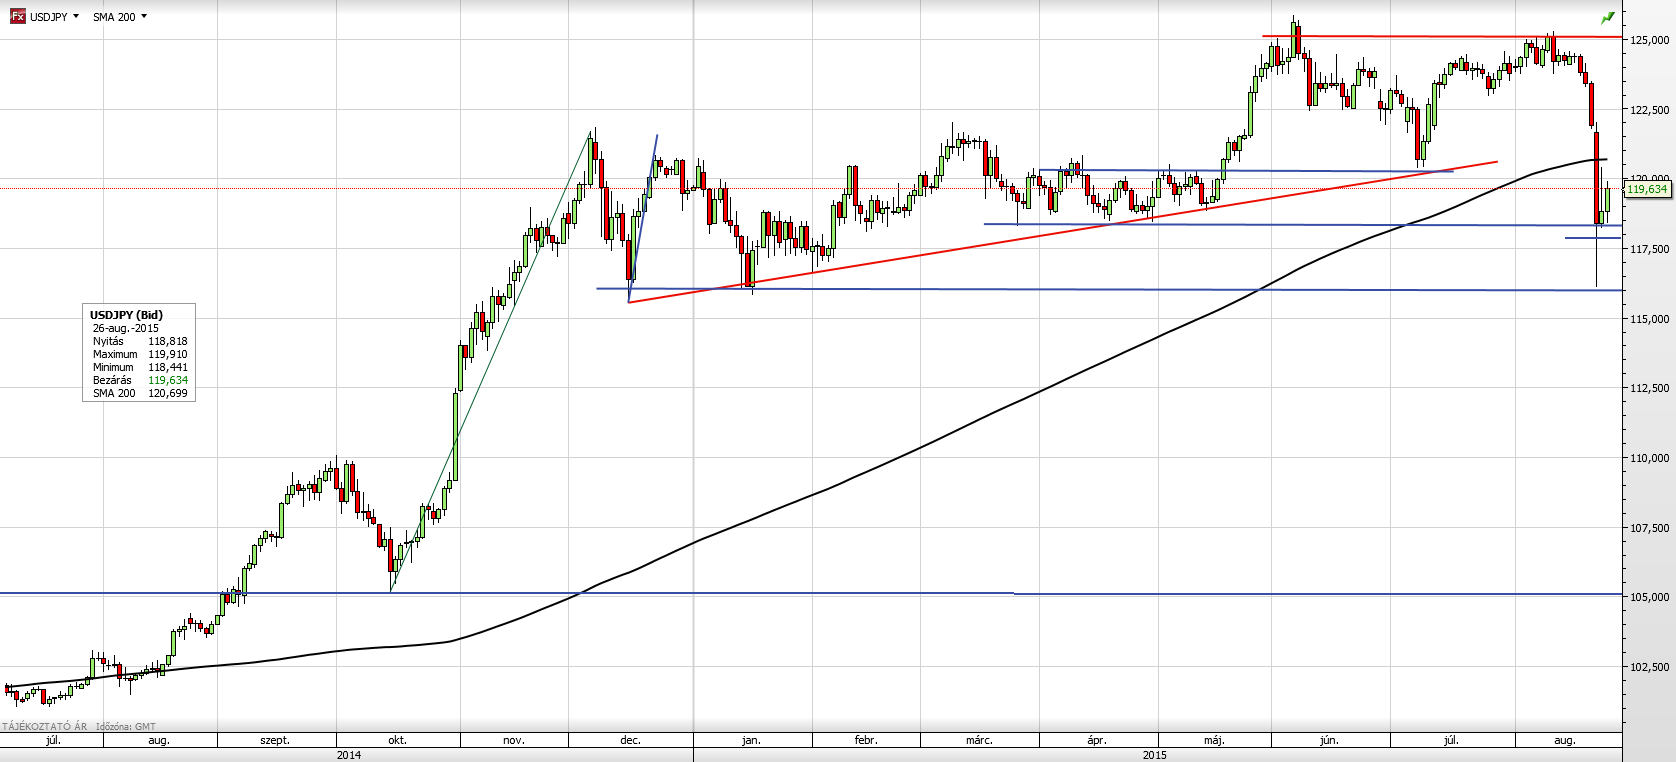Click the red Fx logo icon
This screenshot has width=1676, height=762.
coord(18,17)
